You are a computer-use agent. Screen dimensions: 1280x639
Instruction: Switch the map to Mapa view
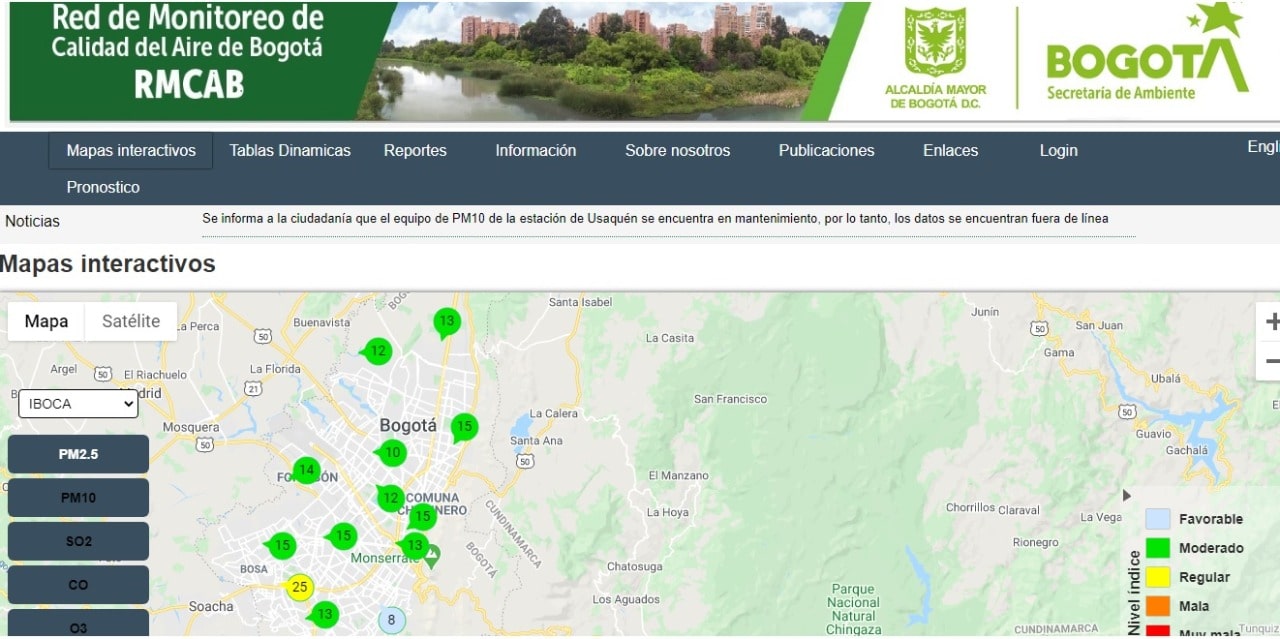(x=47, y=321)
